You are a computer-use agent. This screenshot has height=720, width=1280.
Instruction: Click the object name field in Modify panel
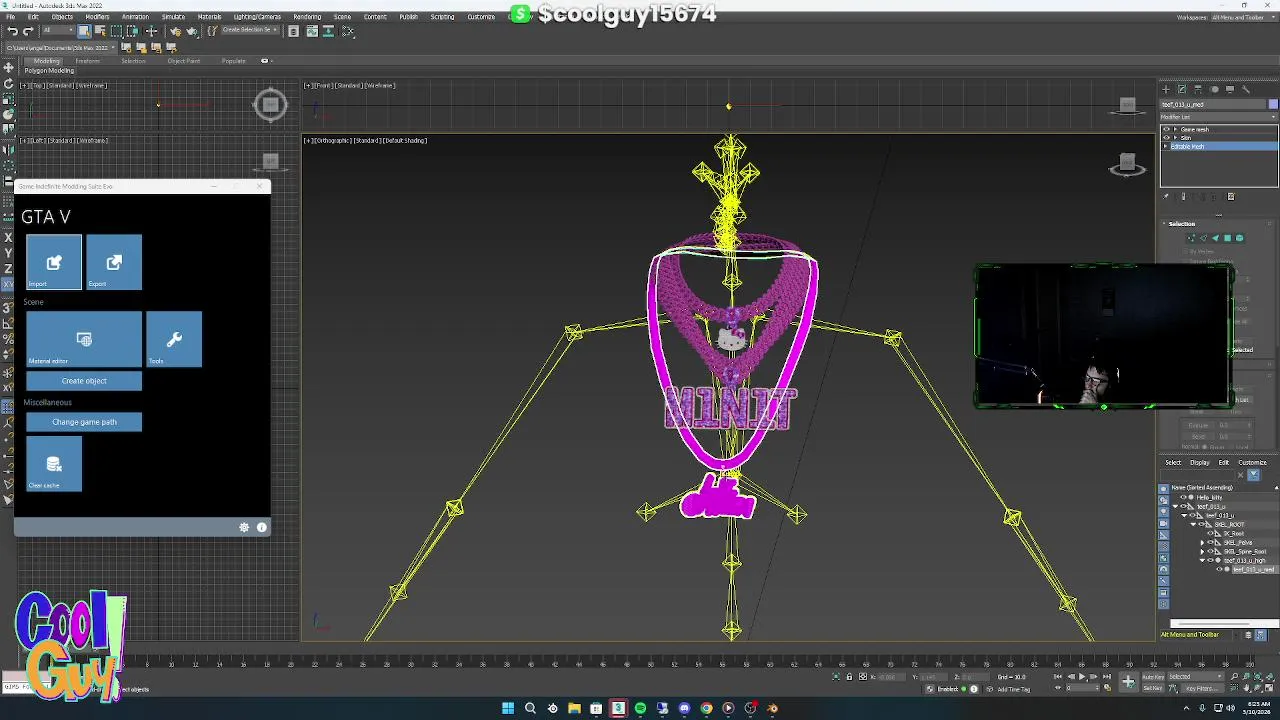(x=1213, y=104)
